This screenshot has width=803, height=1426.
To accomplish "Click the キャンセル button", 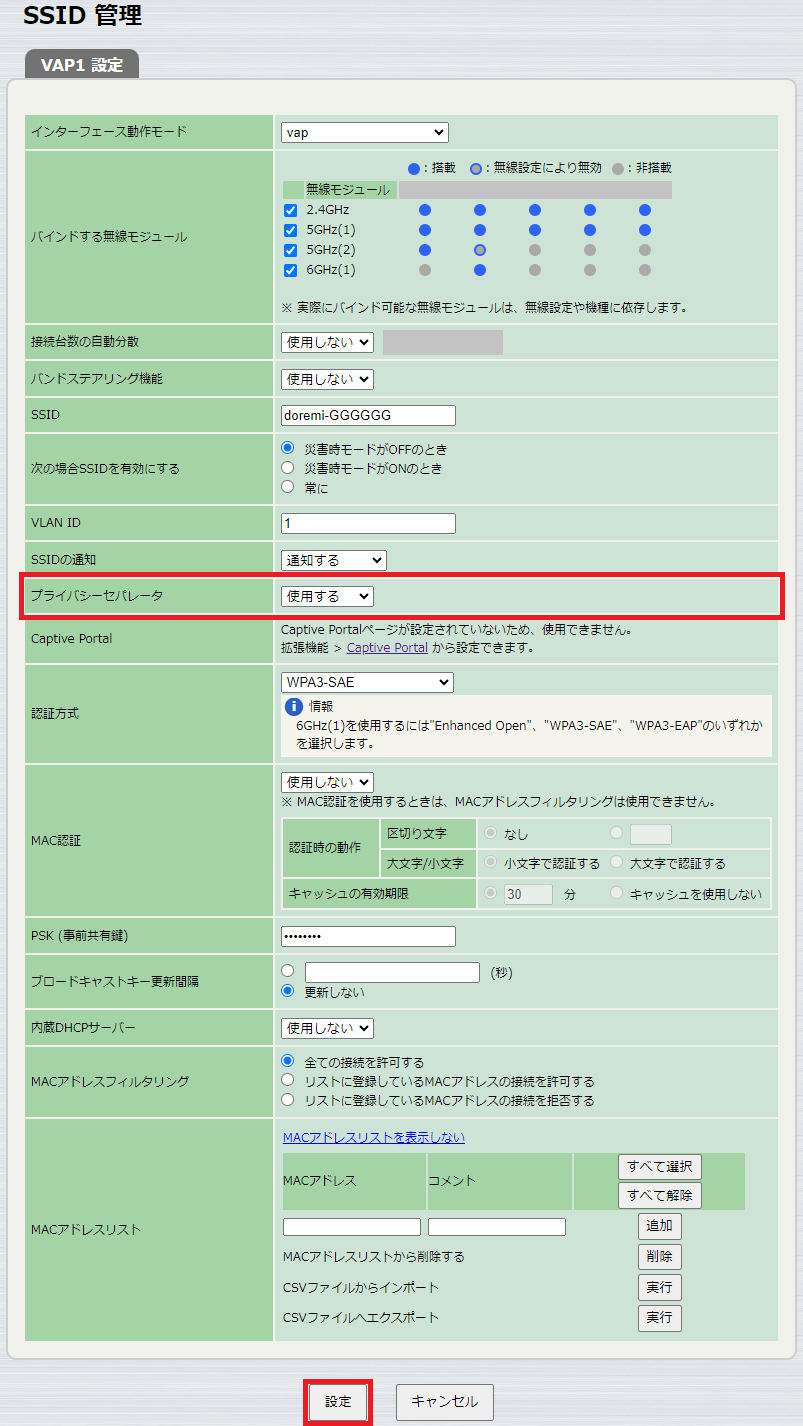I will click(443, 1402).
